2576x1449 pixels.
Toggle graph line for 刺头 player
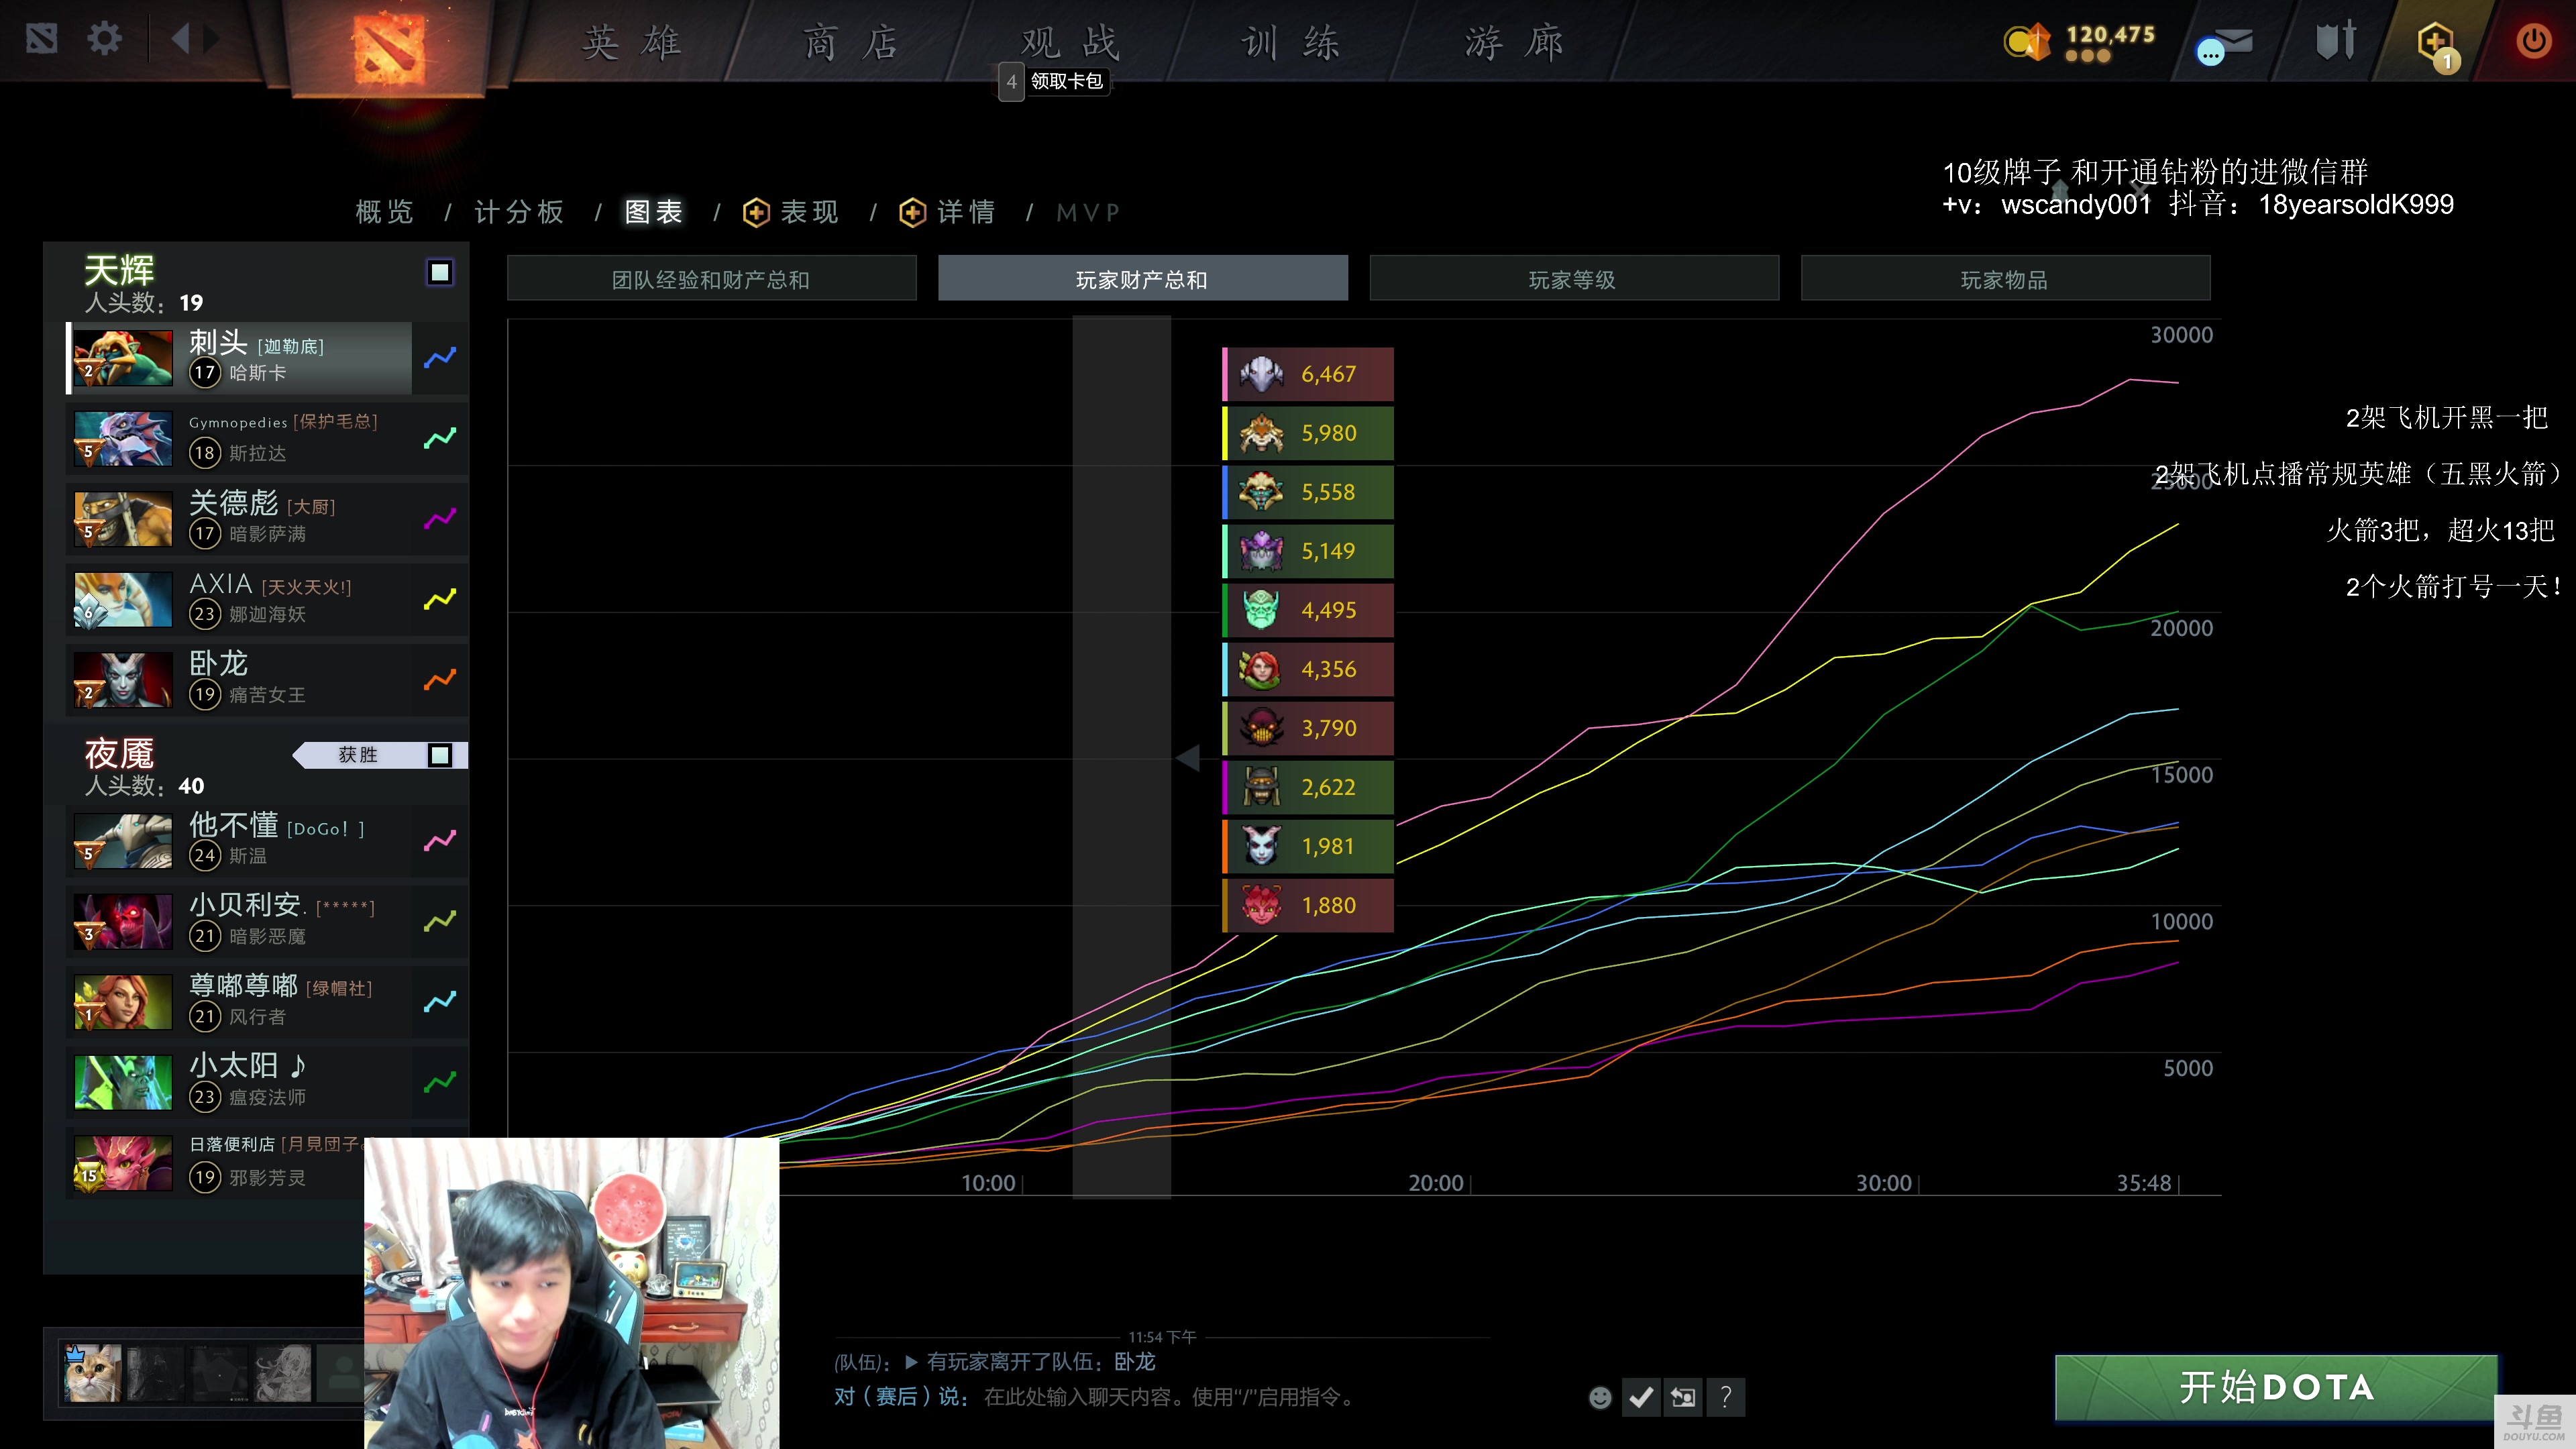[440, 357]
